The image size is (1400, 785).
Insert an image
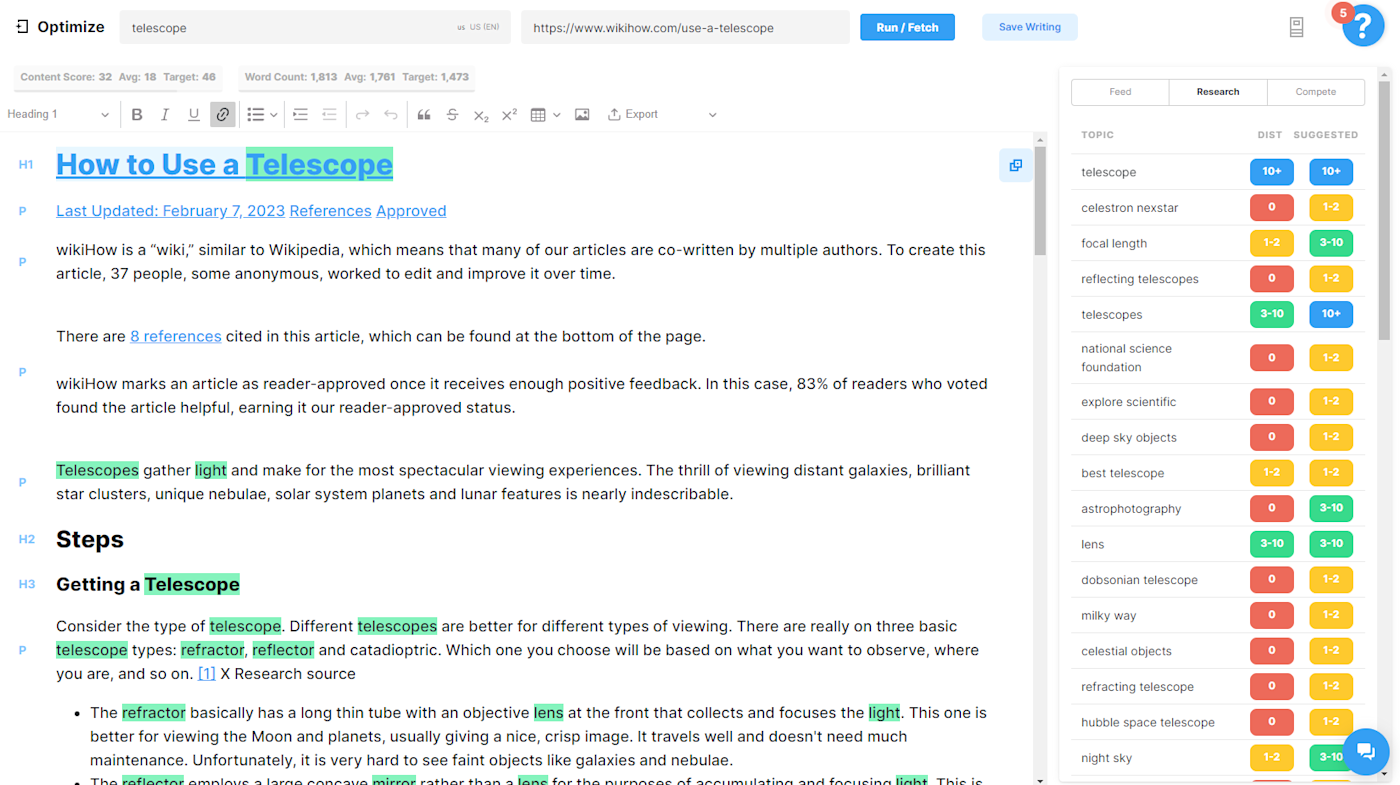[582, 115]
